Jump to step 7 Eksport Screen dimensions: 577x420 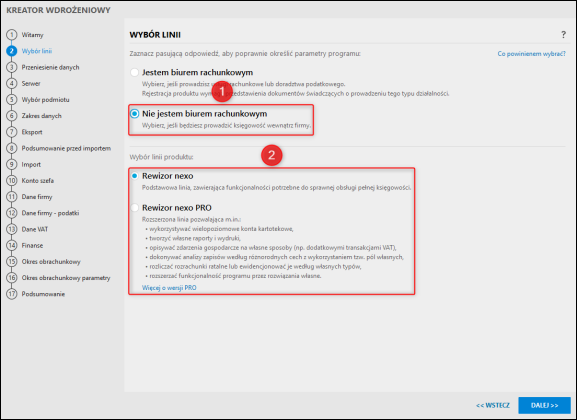[25, 132]
